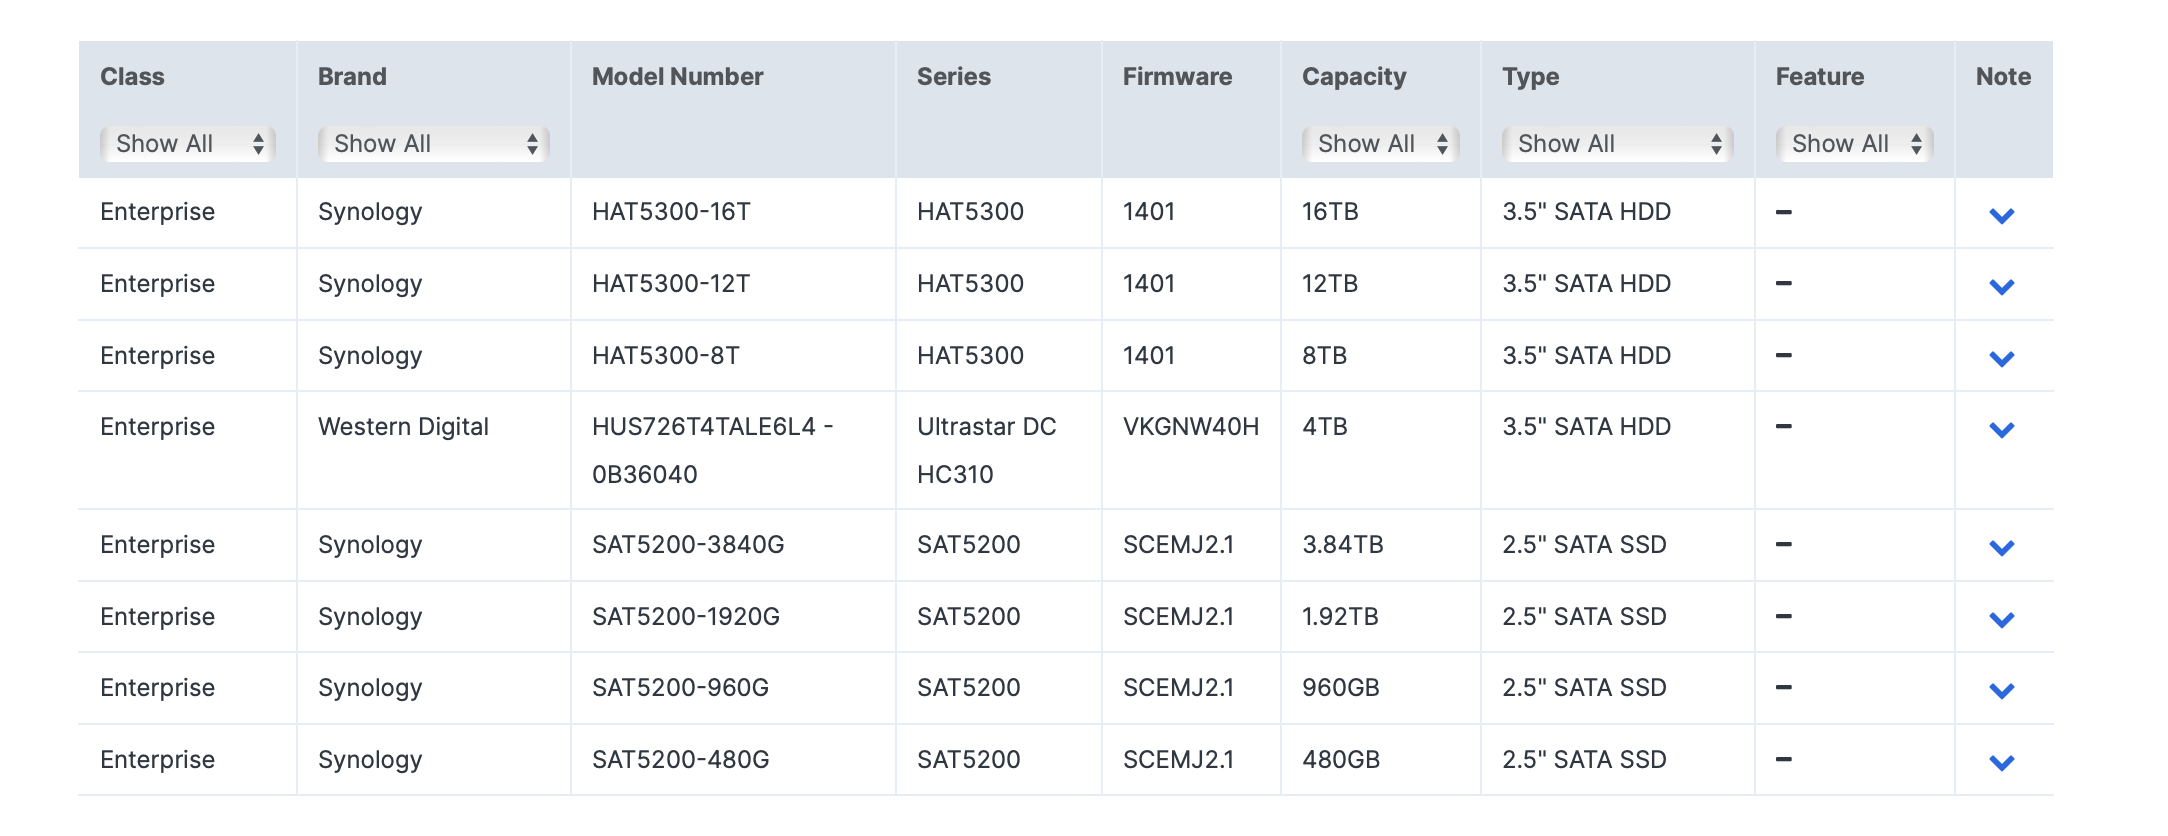
Task: Open the Feature filter dropdown
Action: coord(1854,144)
